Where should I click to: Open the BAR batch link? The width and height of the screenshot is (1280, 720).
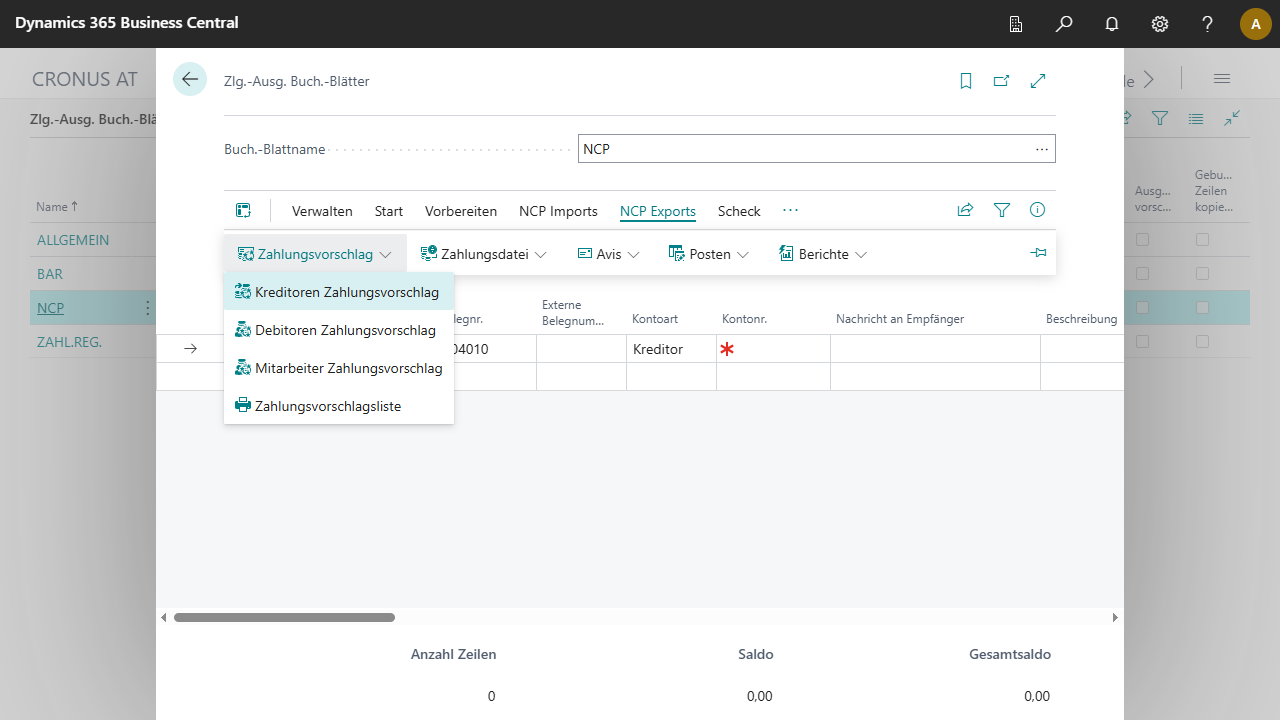(x=50, y=274)
